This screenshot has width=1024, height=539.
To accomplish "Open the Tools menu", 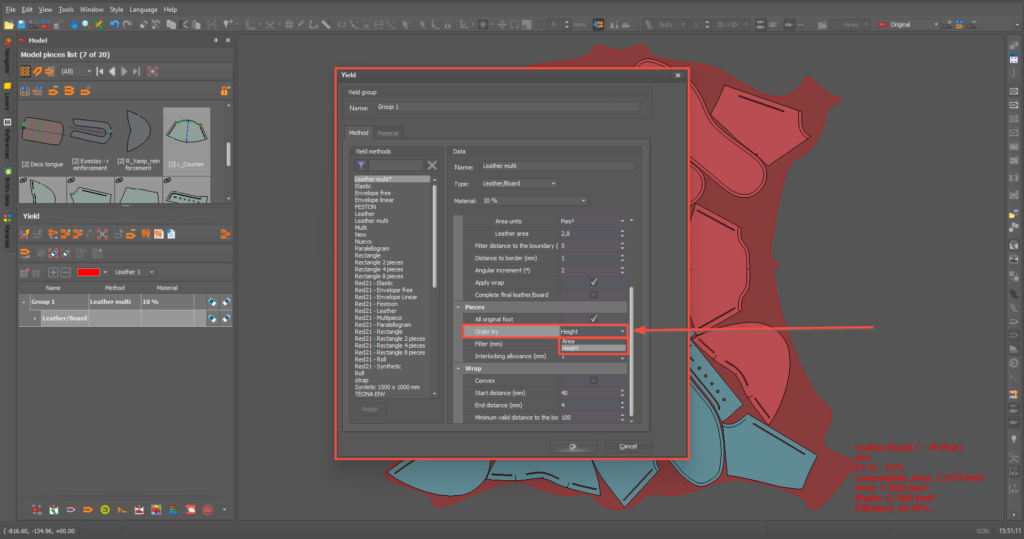I will pos(66,9).
